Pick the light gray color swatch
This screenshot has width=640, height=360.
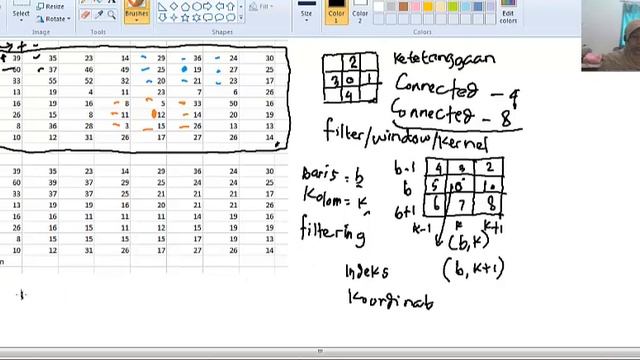391,7
